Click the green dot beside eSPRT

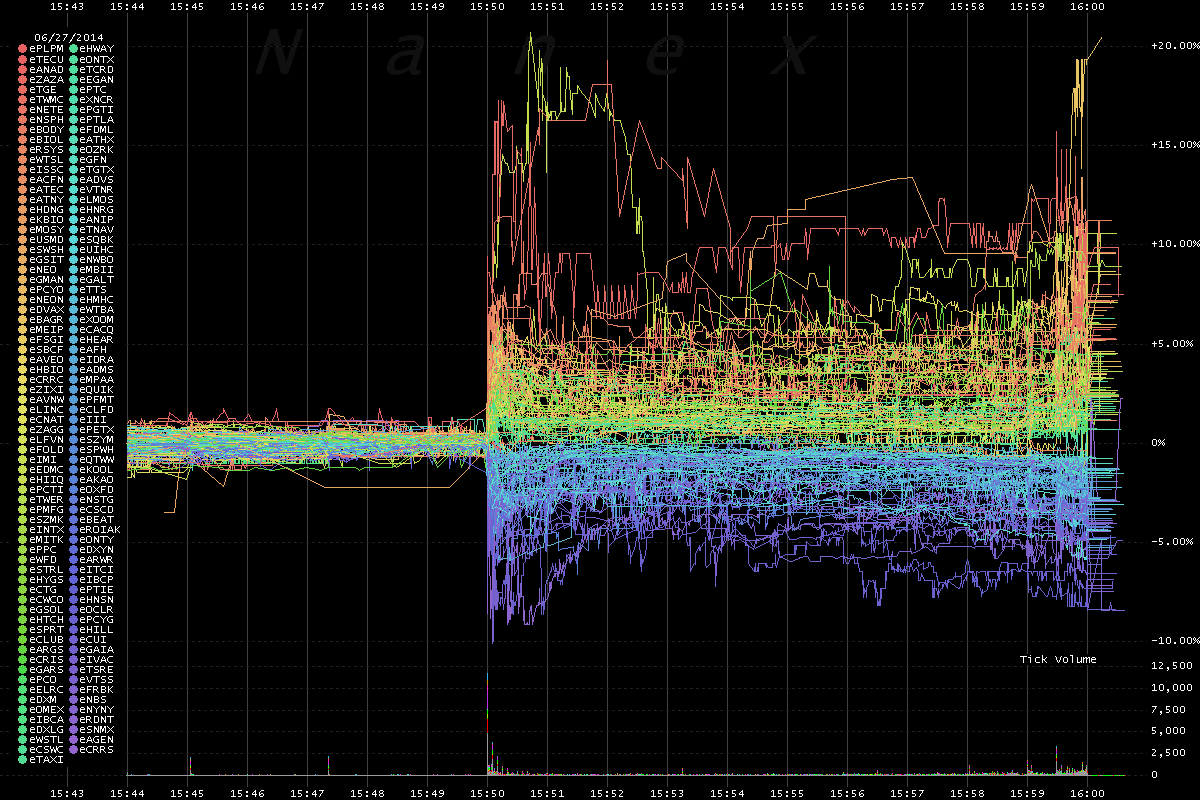[x=23, y=629]
